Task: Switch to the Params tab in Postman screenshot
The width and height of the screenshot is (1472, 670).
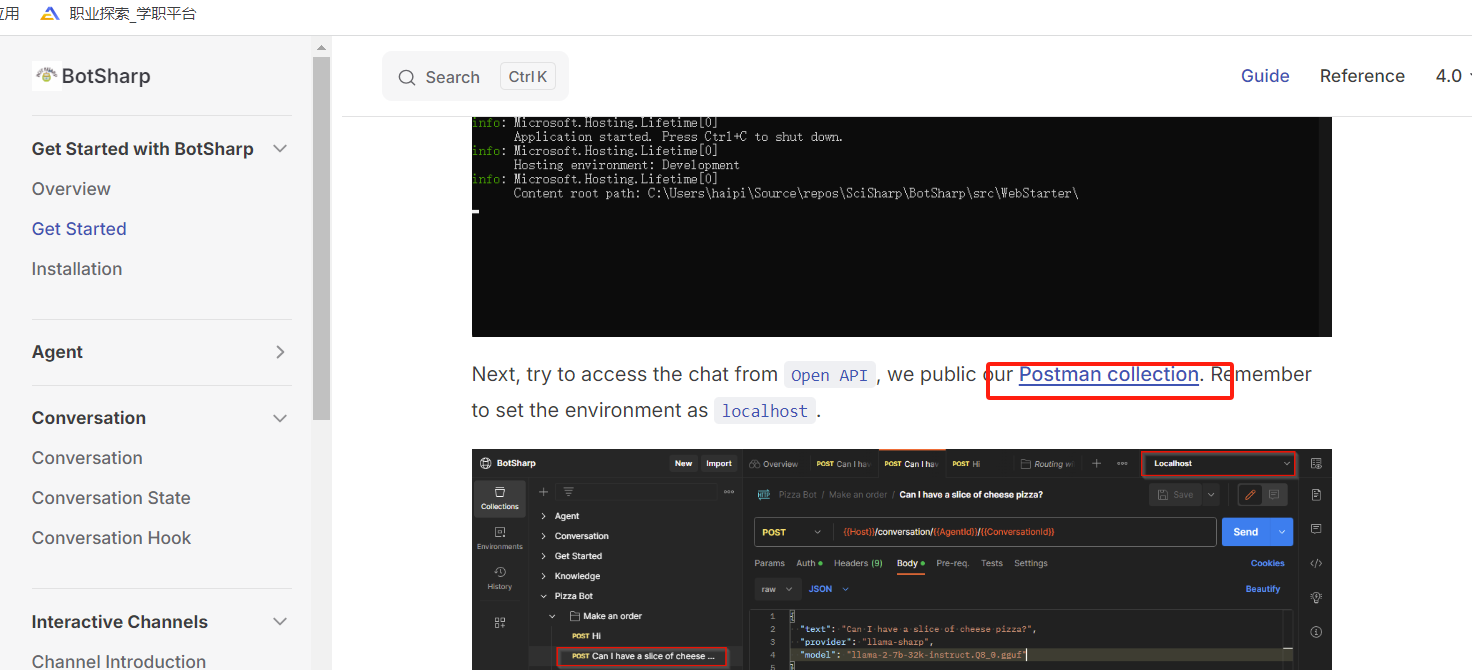Action: [769, 563]
